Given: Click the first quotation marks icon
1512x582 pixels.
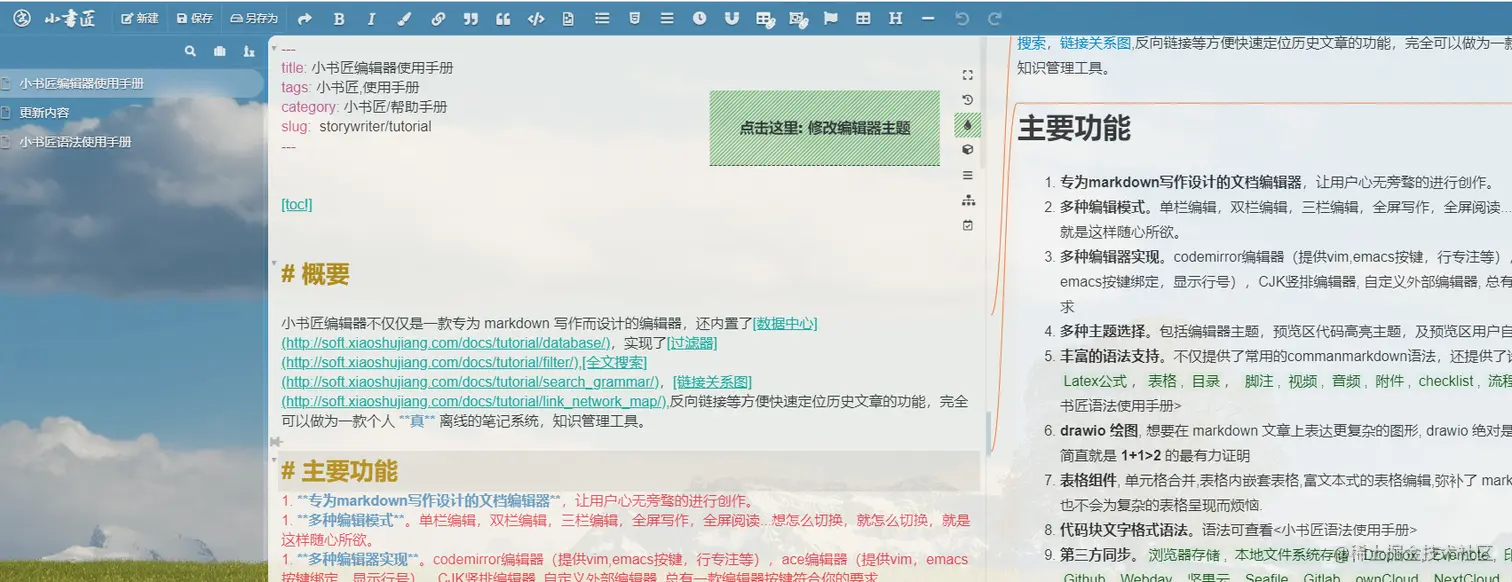Looking at the screenshot, I should pyautogui.click(x=470, y=19).
